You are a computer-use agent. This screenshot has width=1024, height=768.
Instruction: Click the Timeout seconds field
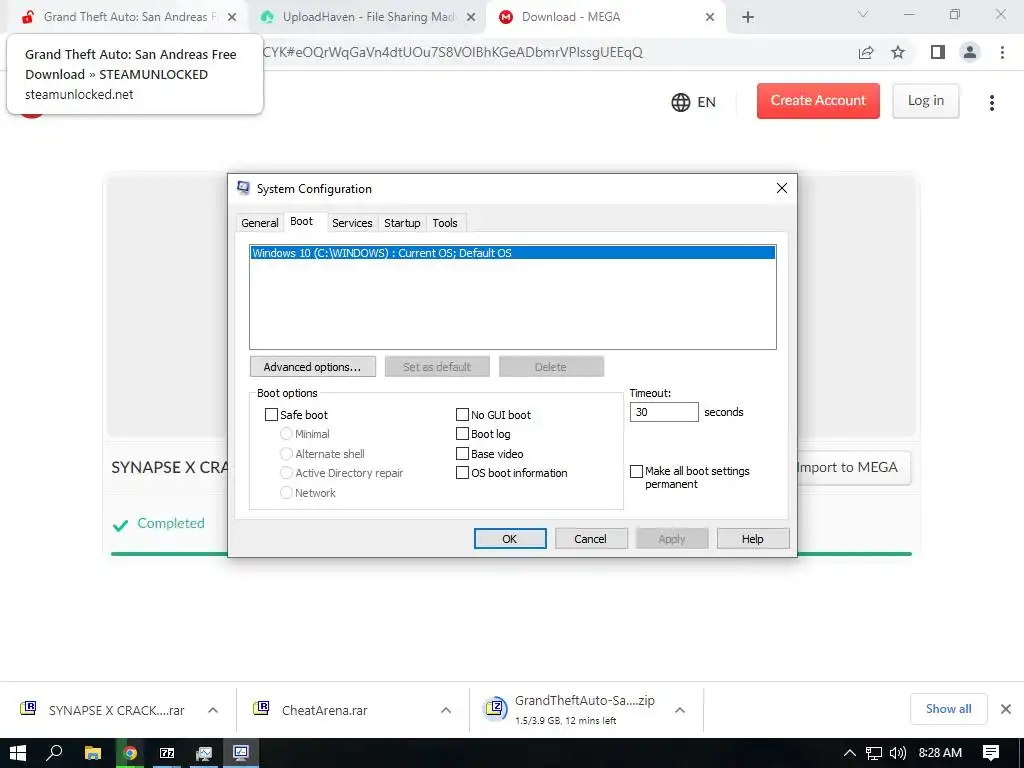point(664,412)
